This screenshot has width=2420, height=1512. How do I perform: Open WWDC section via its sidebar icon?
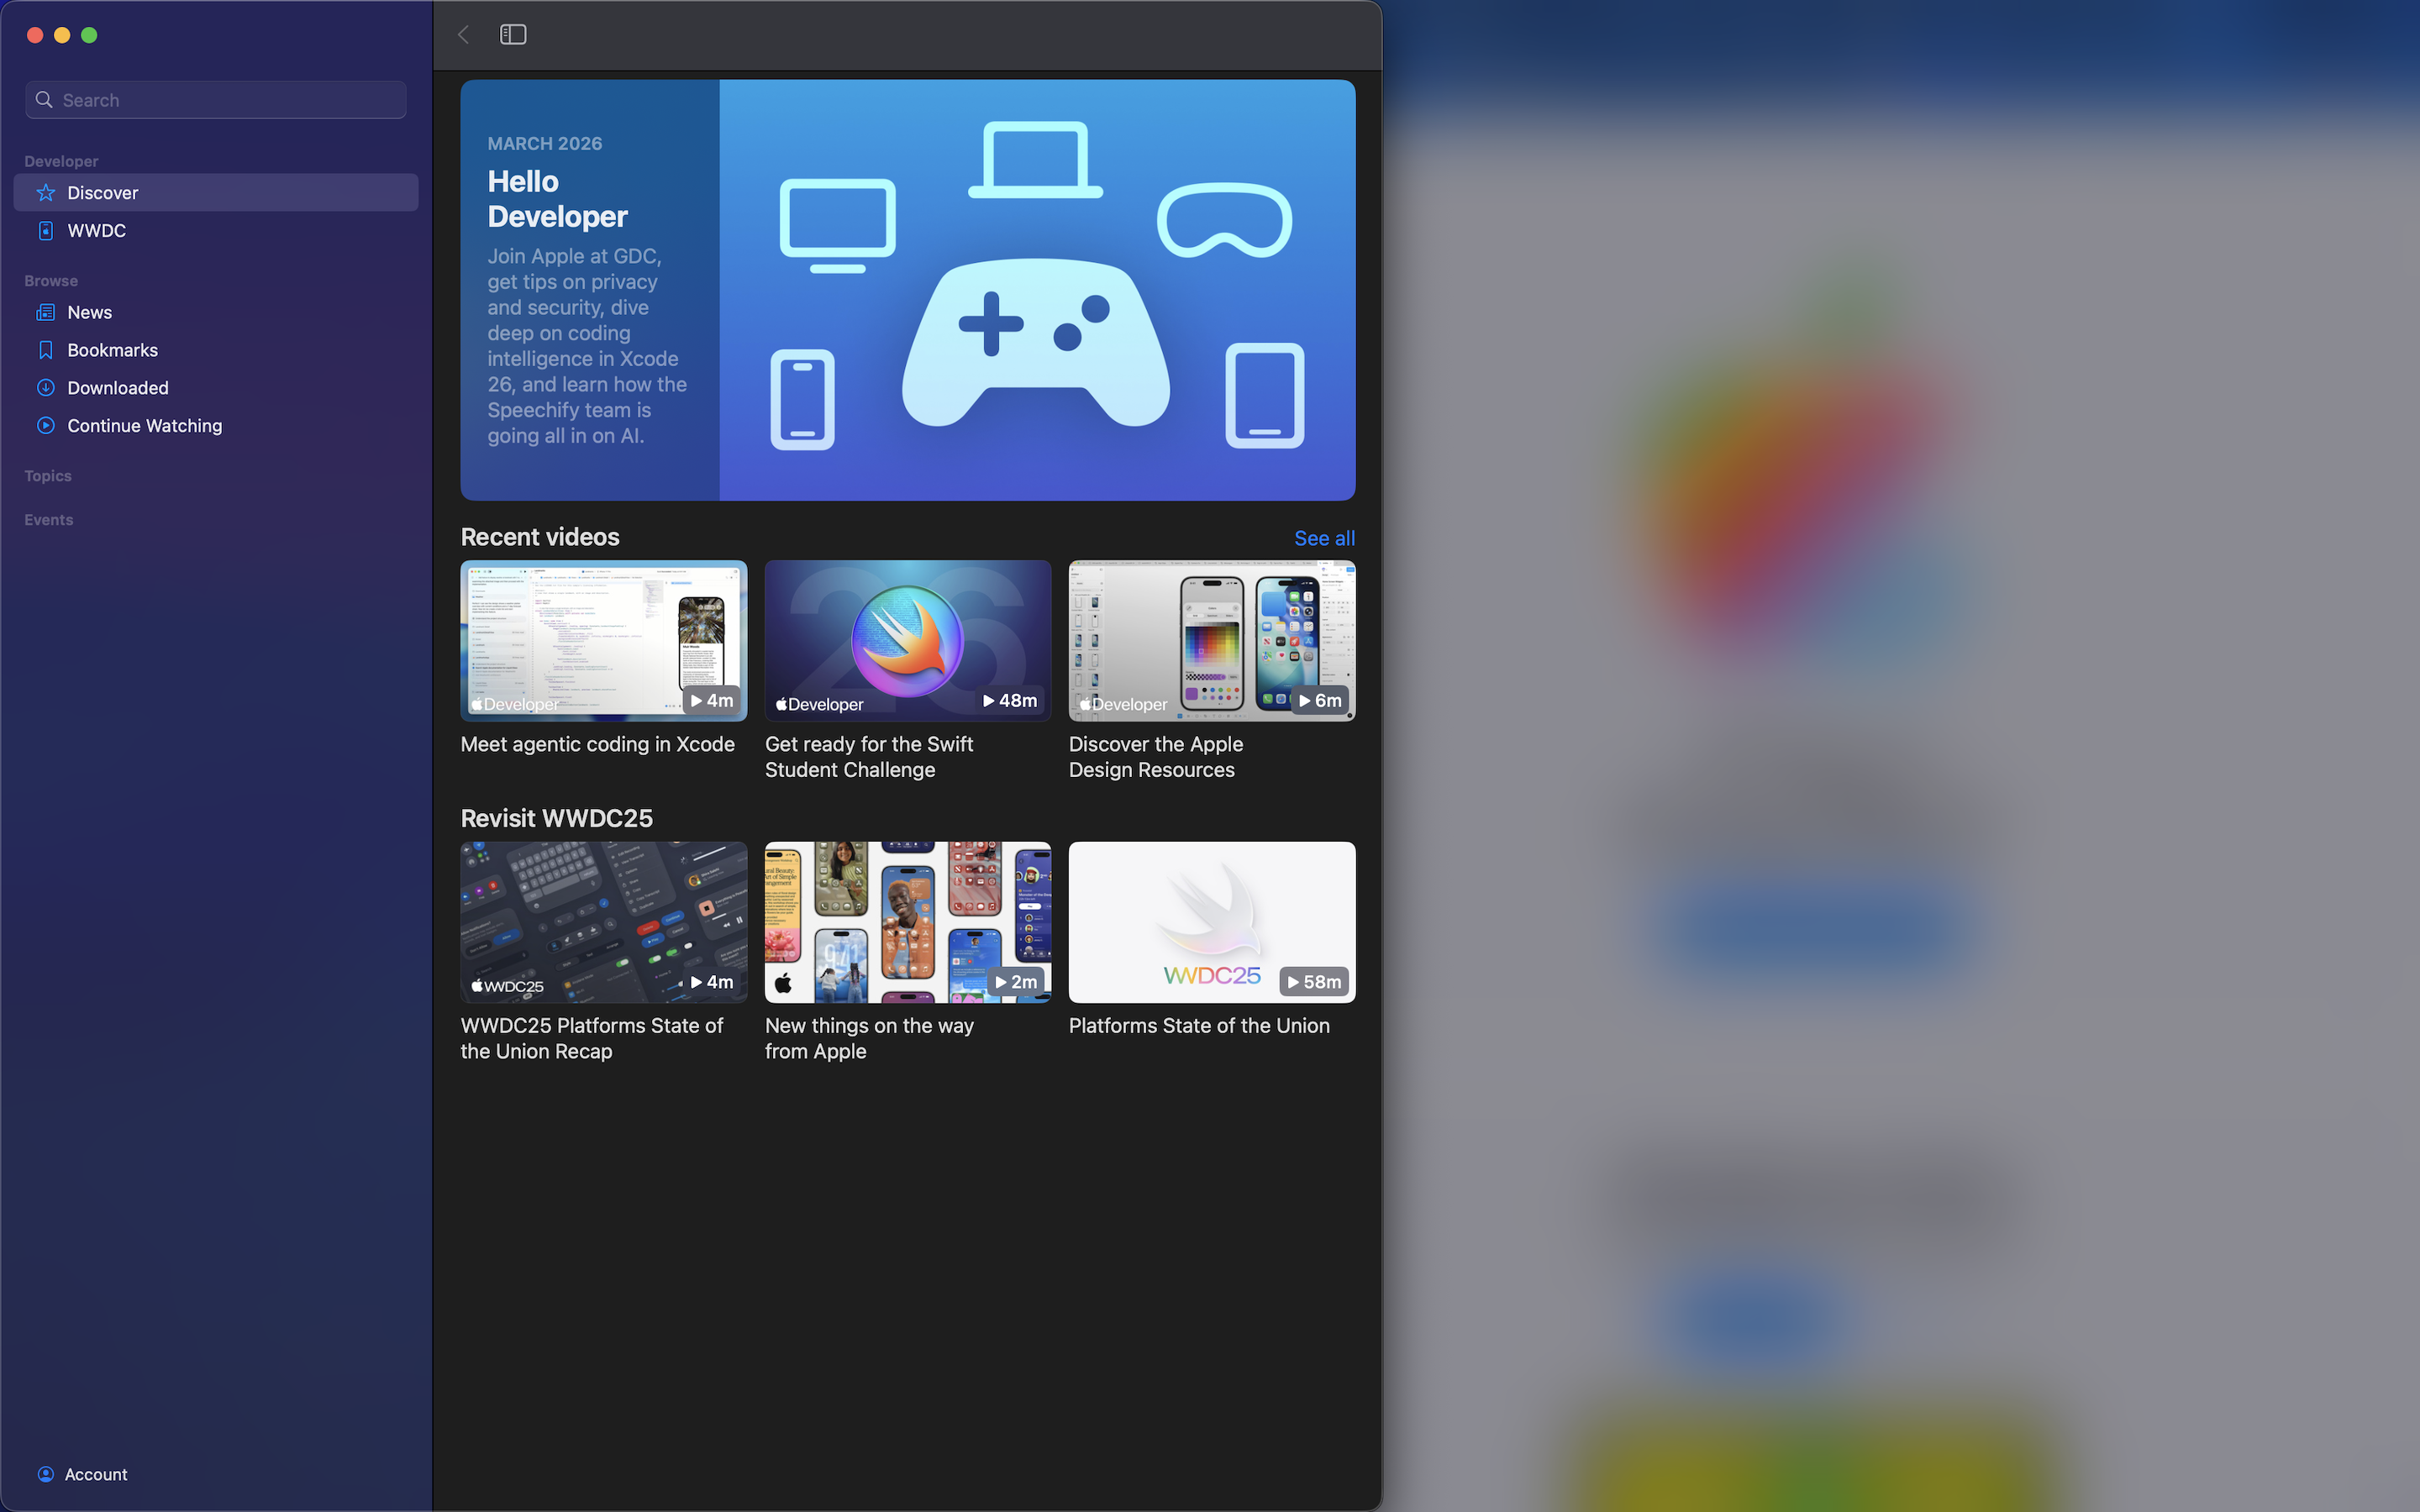[x=45, y=230]
